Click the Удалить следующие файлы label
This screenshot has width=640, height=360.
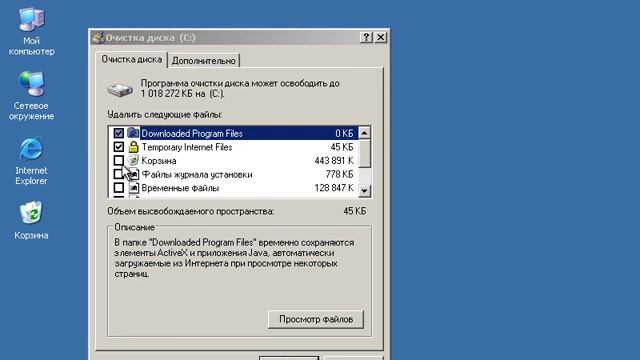pos(165,115)
